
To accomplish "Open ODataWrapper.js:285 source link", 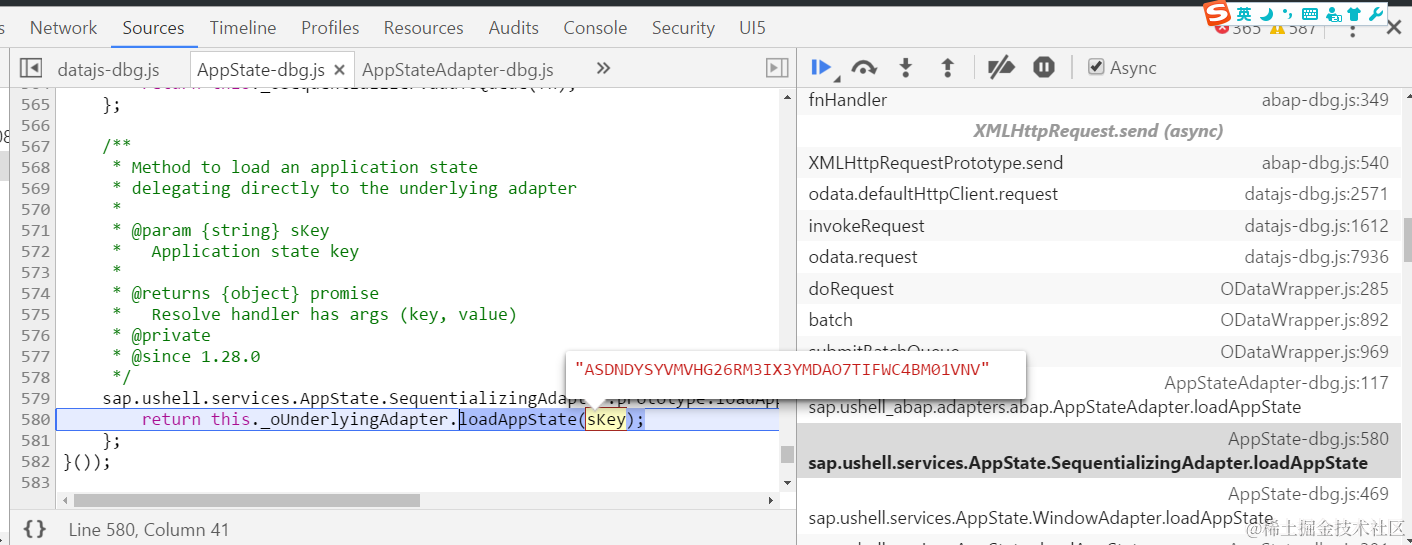I will click(1305, 289).
